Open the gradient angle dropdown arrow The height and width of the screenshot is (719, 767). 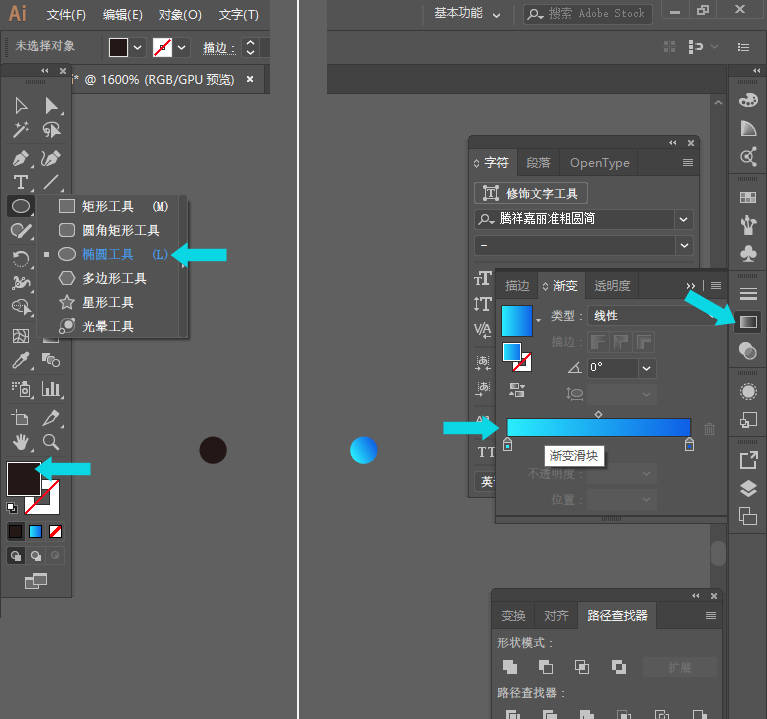646,368
